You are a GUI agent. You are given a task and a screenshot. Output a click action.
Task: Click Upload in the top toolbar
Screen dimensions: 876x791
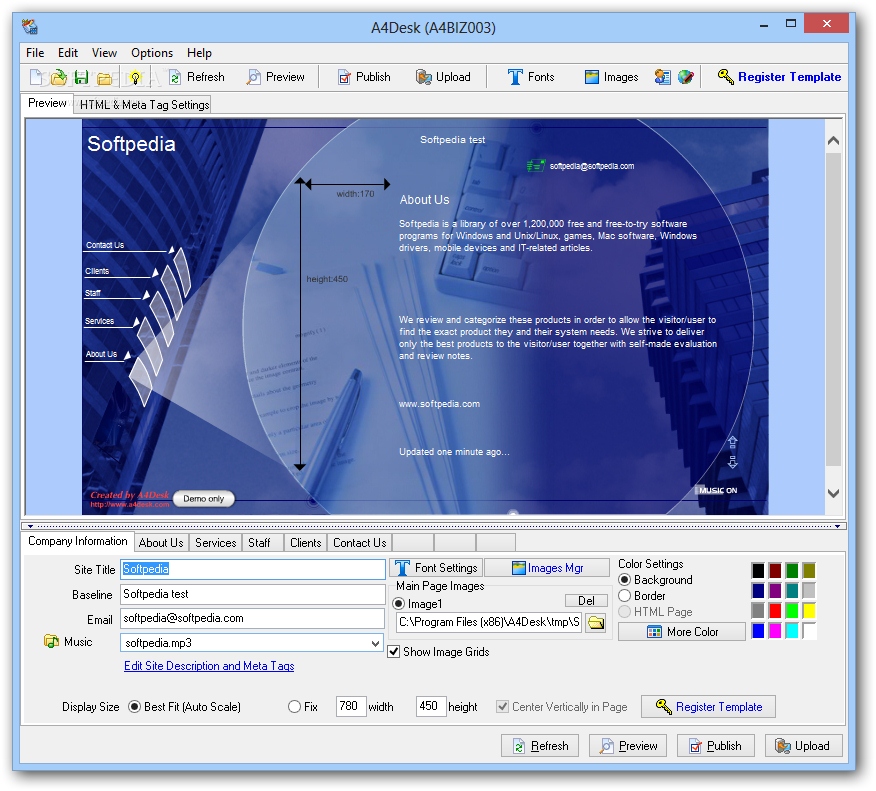point(443,77)
